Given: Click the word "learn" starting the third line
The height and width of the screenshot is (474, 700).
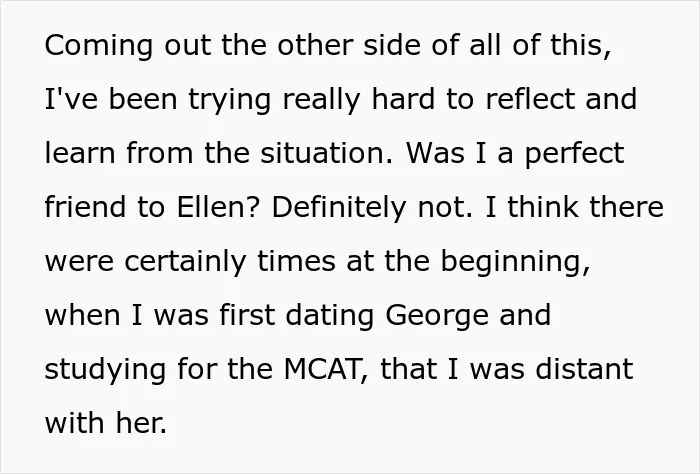Looking at the screenshot, I should tap(80, 153).
